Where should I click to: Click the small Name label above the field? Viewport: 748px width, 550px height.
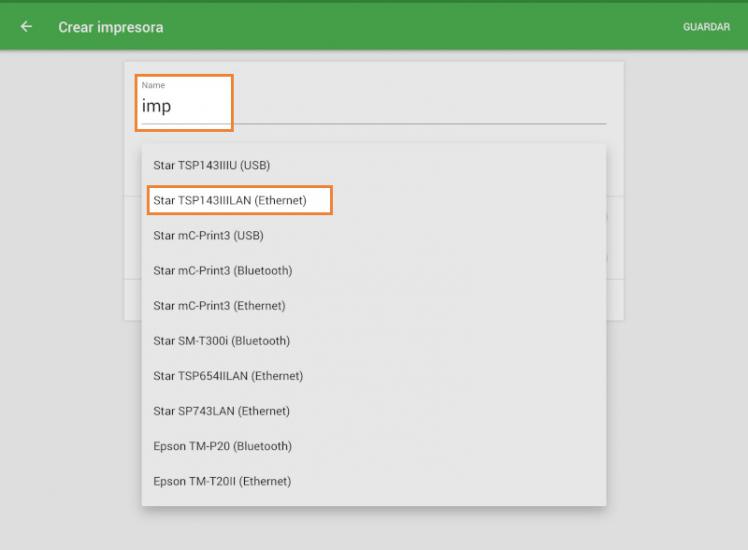coord(153,86)
